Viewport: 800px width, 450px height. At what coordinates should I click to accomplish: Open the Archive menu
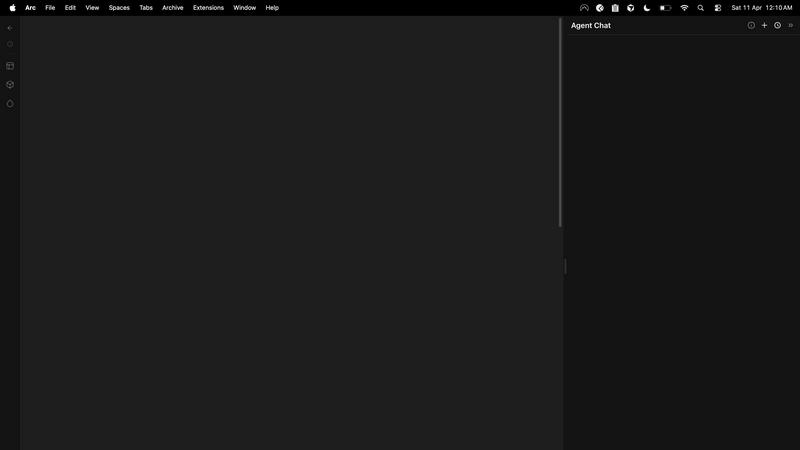(x=173, y=8)
